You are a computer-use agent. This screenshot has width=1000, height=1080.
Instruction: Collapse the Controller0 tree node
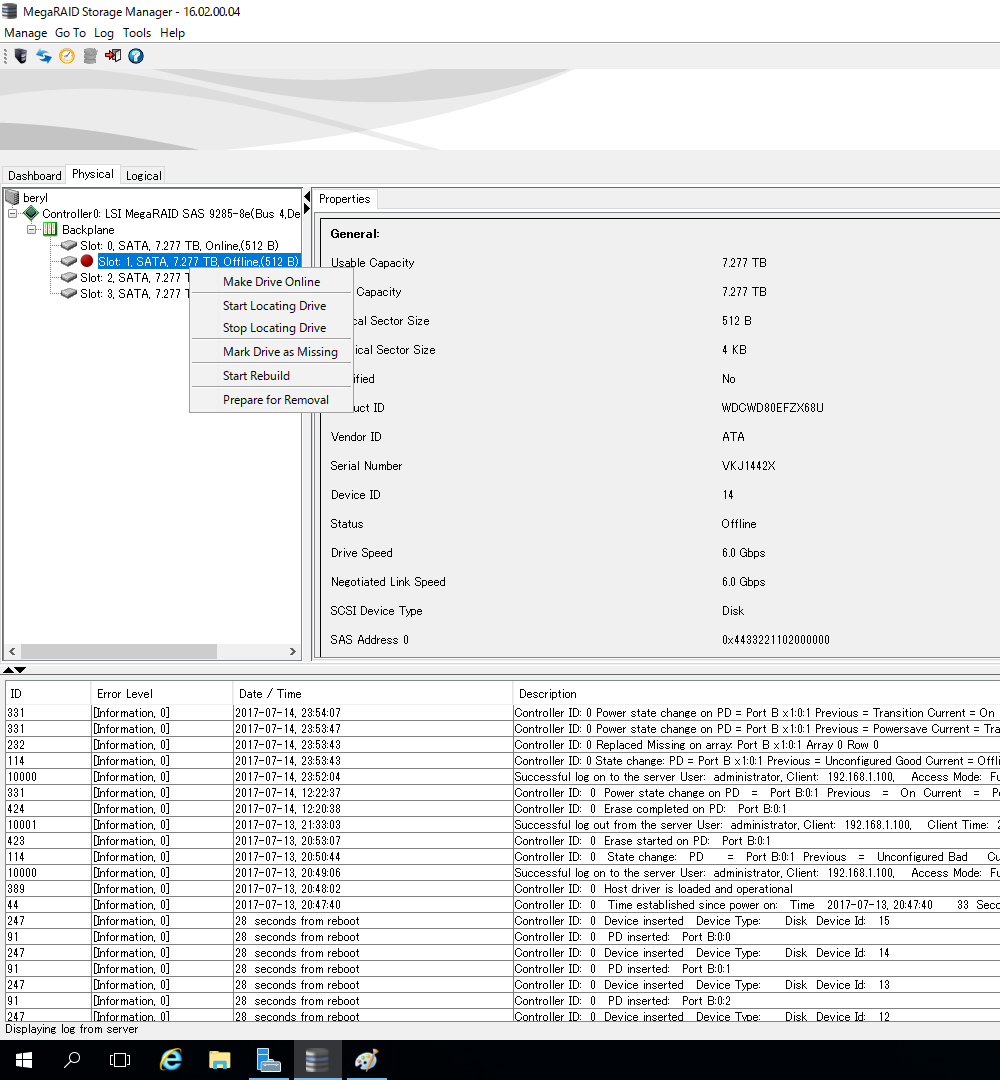(x=12, y=214)
